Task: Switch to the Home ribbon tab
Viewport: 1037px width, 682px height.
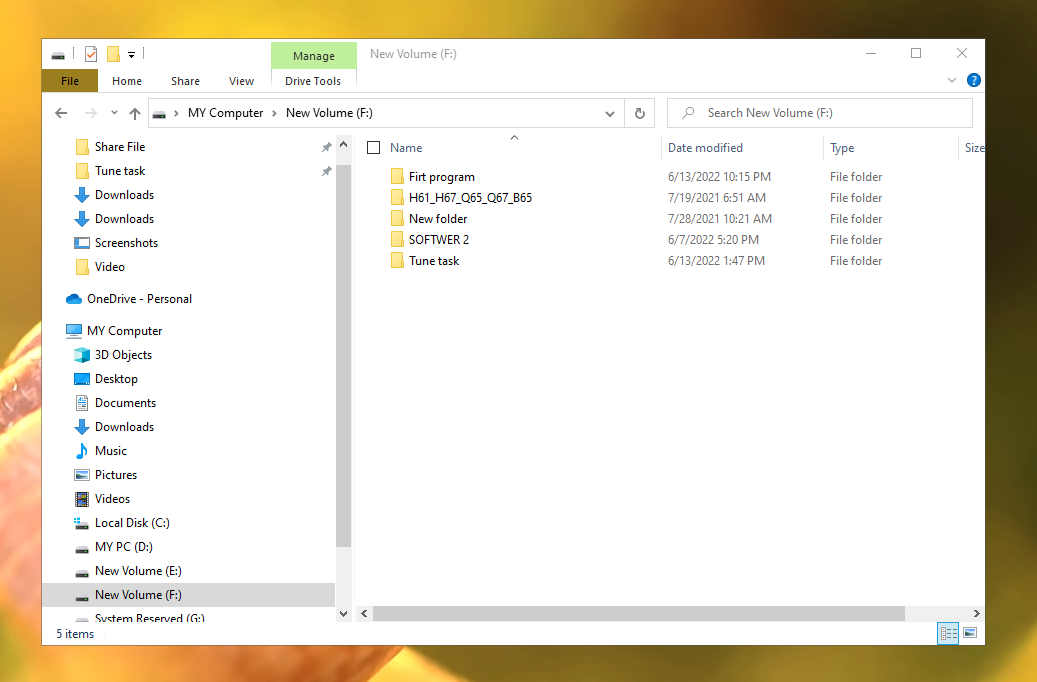Action: pos(127,81)
